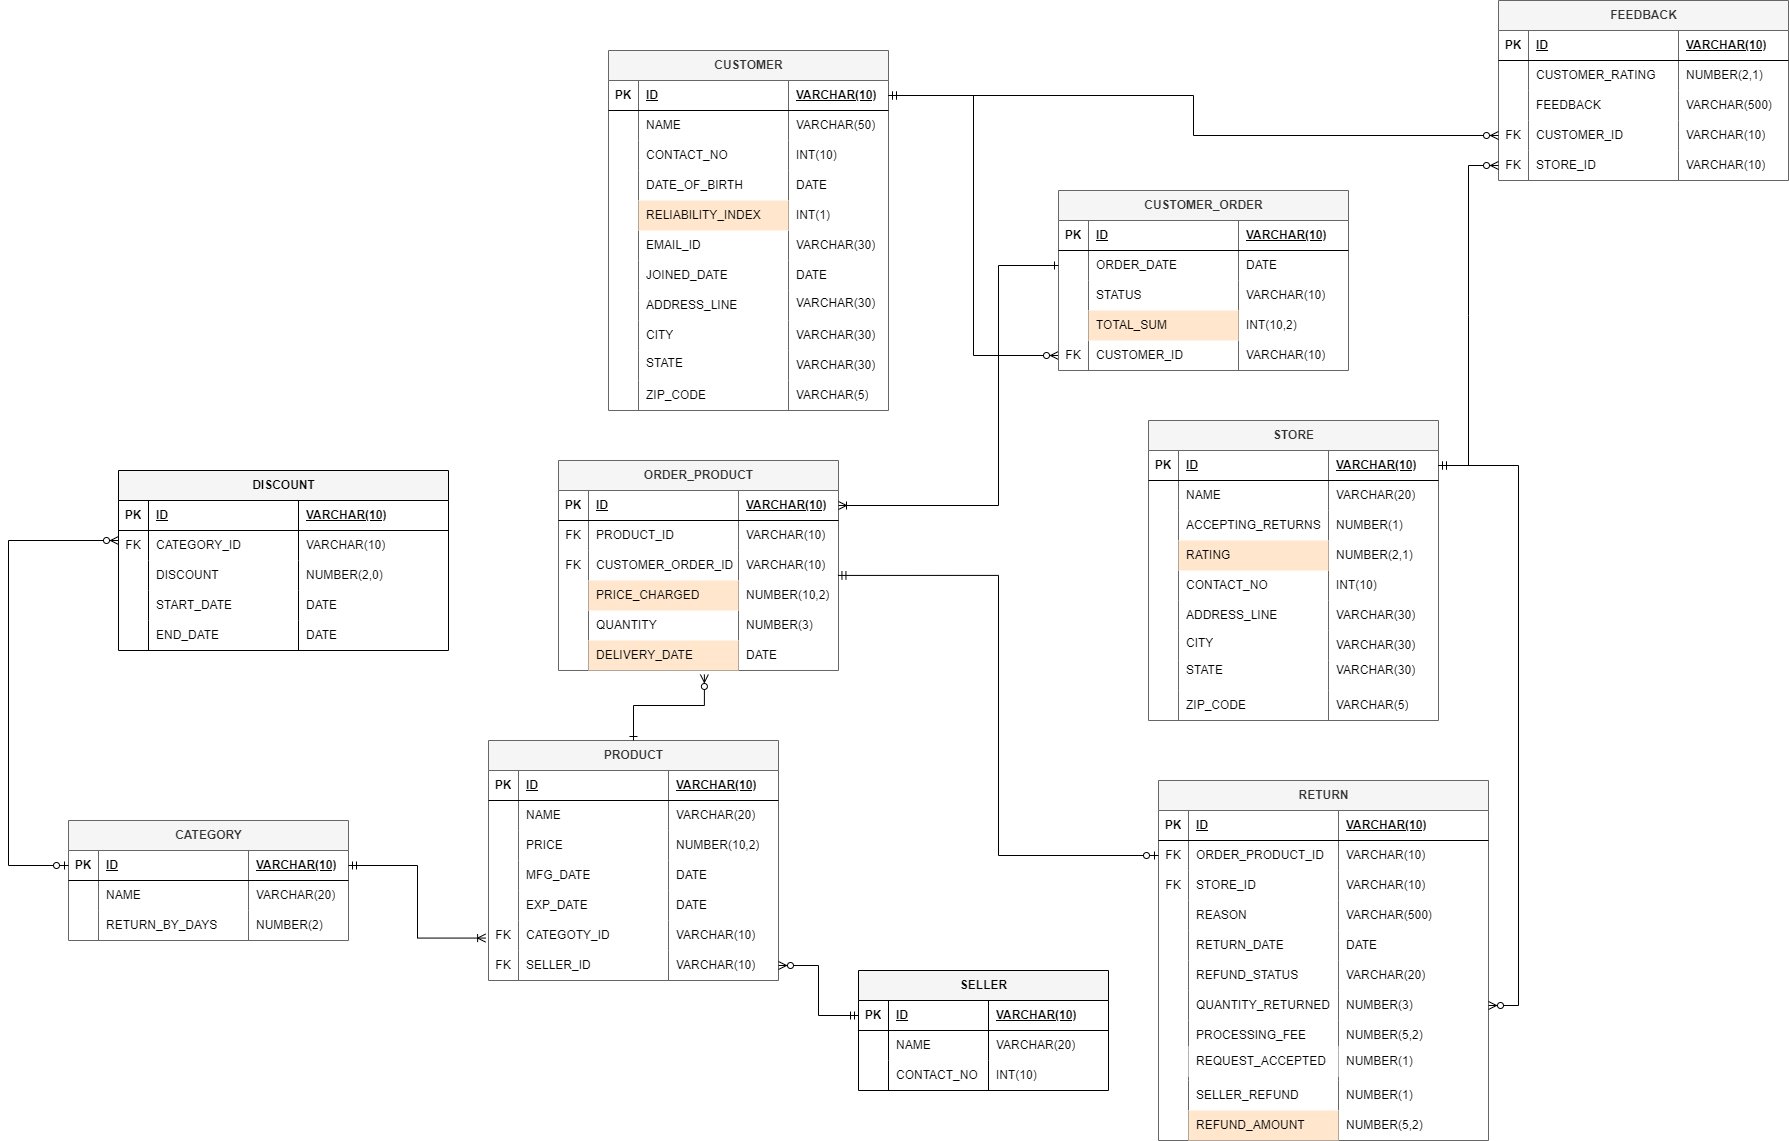Select the PROCESSING_FEE field

click(x=1250, y=1035)
